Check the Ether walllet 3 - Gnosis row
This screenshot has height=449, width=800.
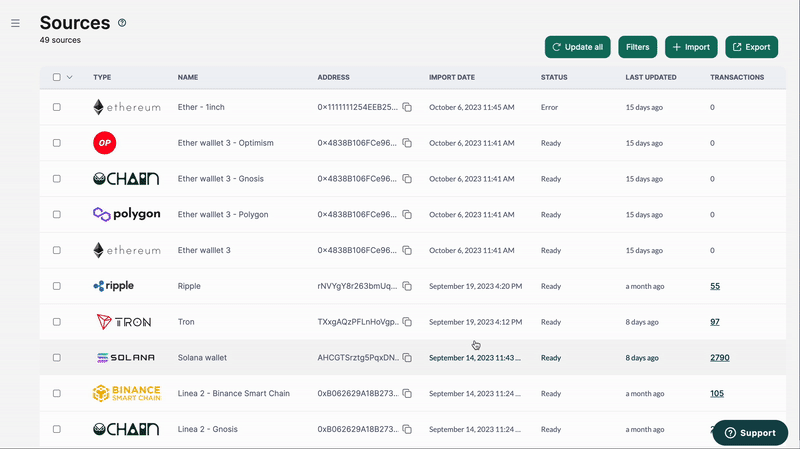(x=57, y=179)
